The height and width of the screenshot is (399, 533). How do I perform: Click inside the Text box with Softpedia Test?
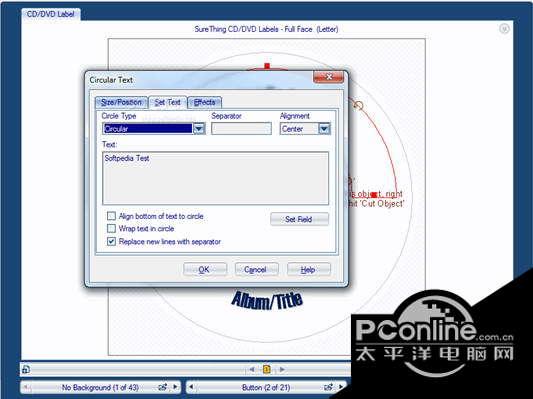pos(216,178)
